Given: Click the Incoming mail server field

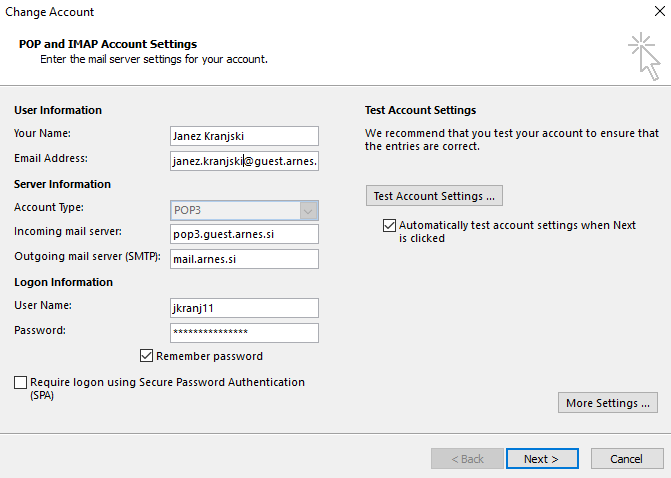Looking at the screenshot, I should tap(244, 234).
